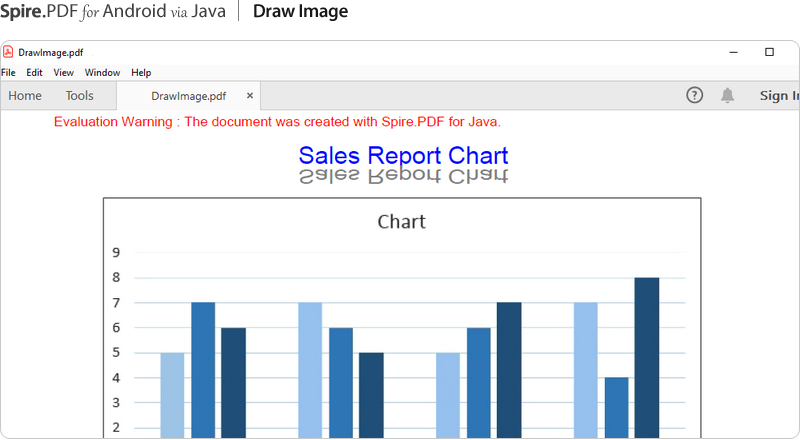Switch to the Tools tab
The width and height of the screenshot is (800, 440).
coord(80,96)
